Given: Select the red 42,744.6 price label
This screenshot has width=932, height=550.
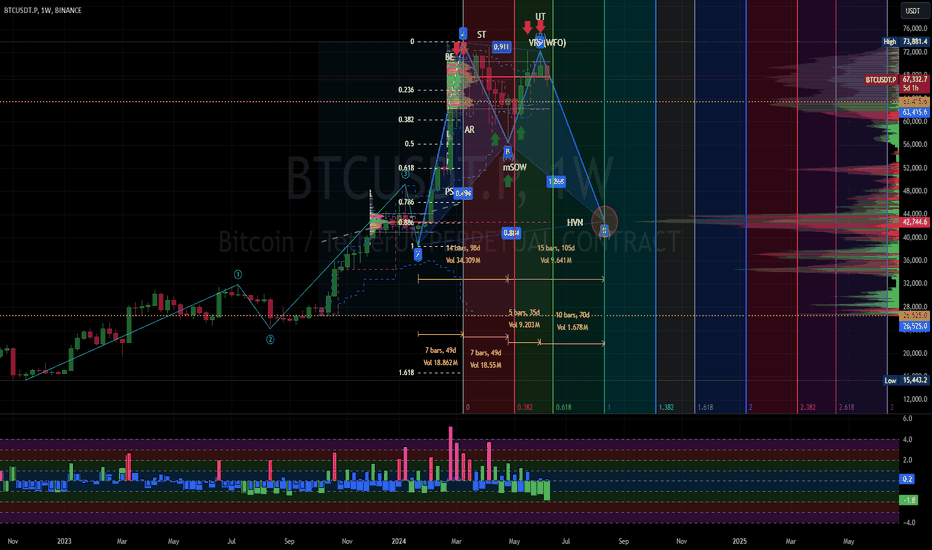Looking at the screenshot, I should [x=914, y=222].
